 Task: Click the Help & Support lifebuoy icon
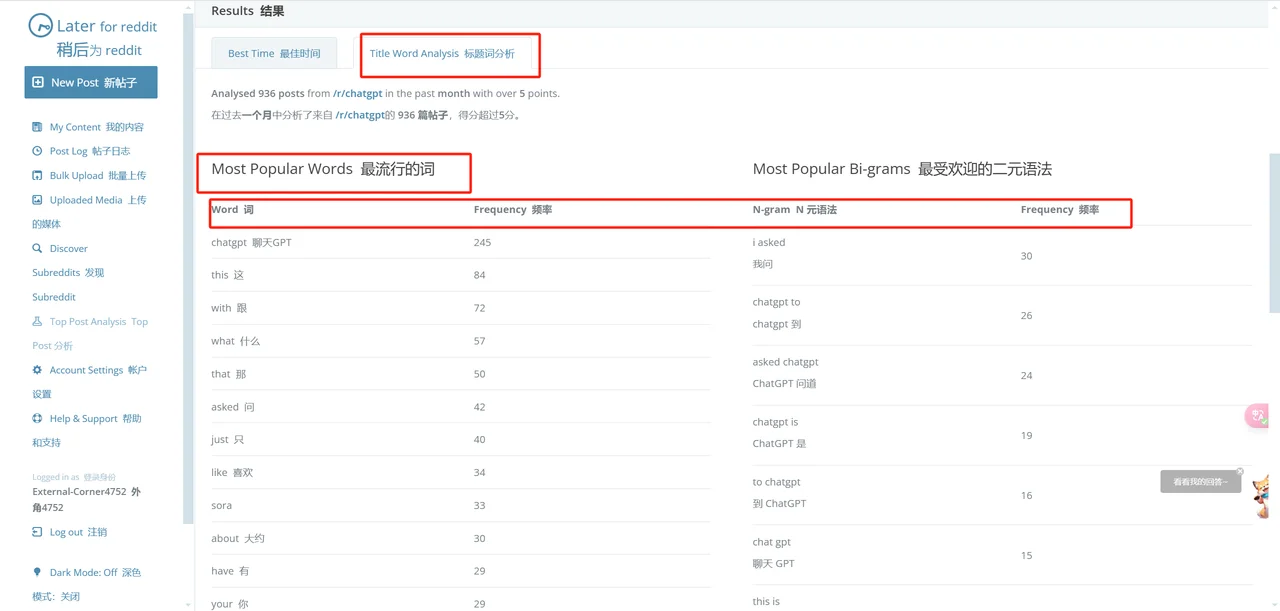point(38,419)
